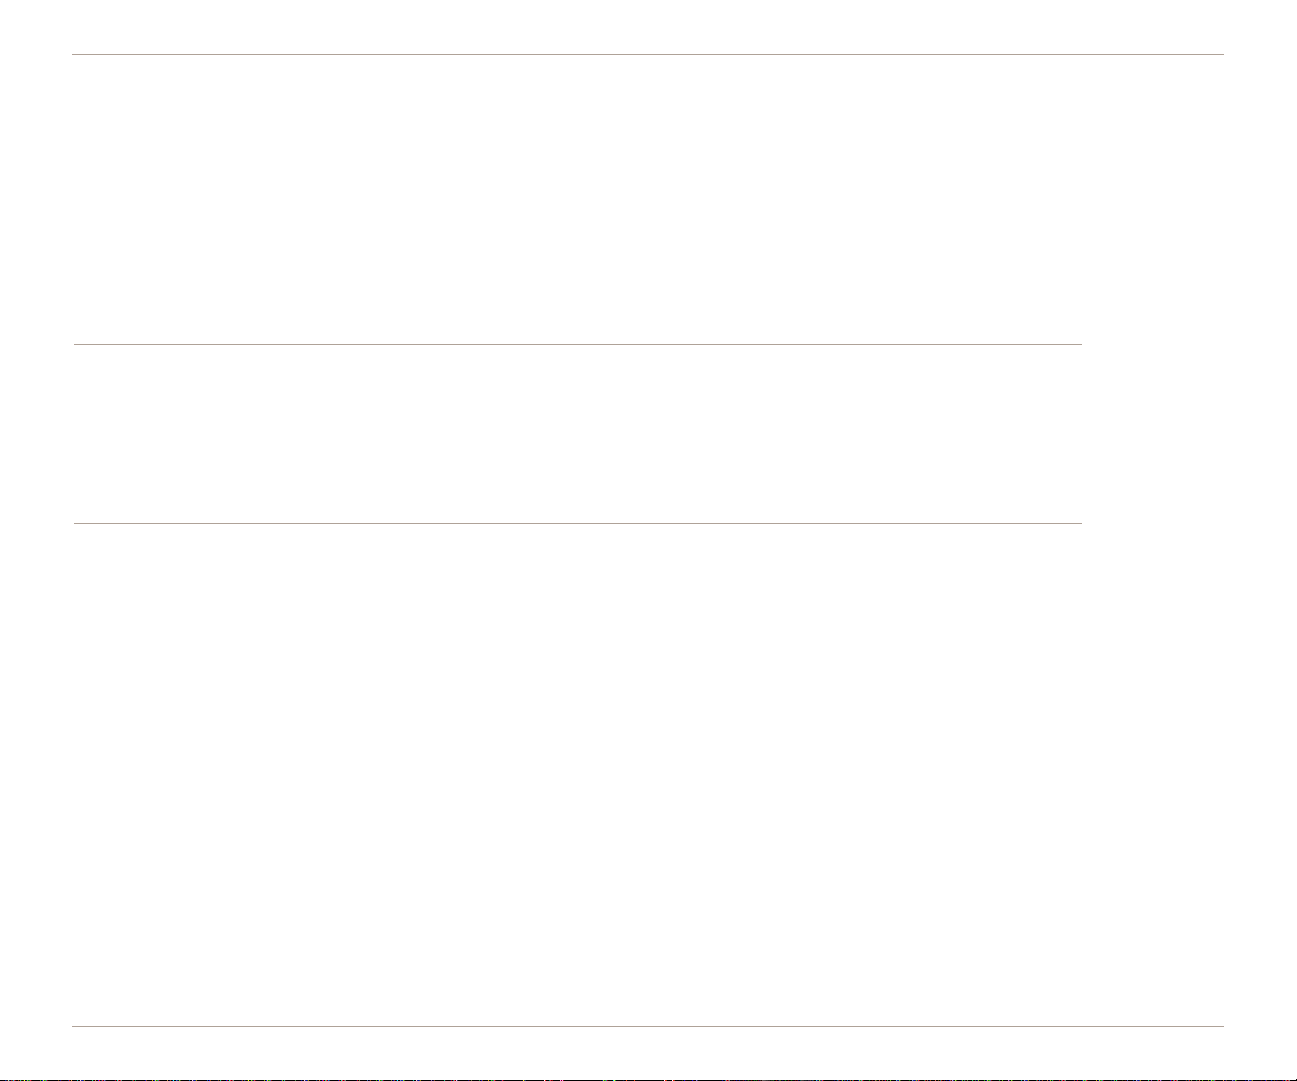Click the blank section between the two shorter dividers

pyautogui.click(x=578, y=434)
